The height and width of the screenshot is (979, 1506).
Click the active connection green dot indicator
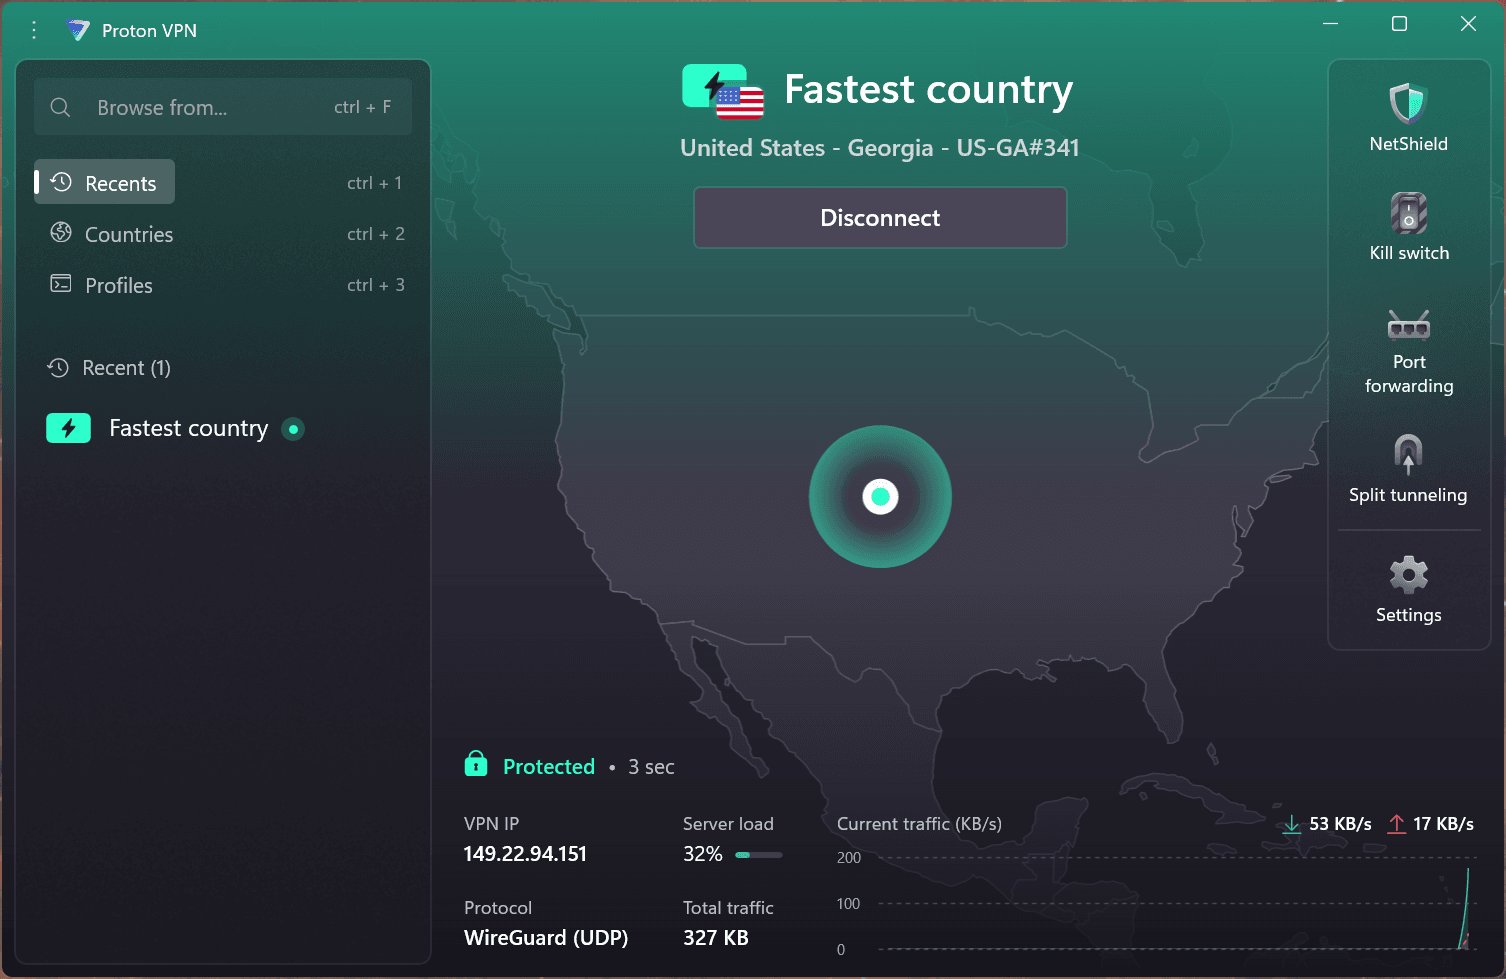[293, 429]
